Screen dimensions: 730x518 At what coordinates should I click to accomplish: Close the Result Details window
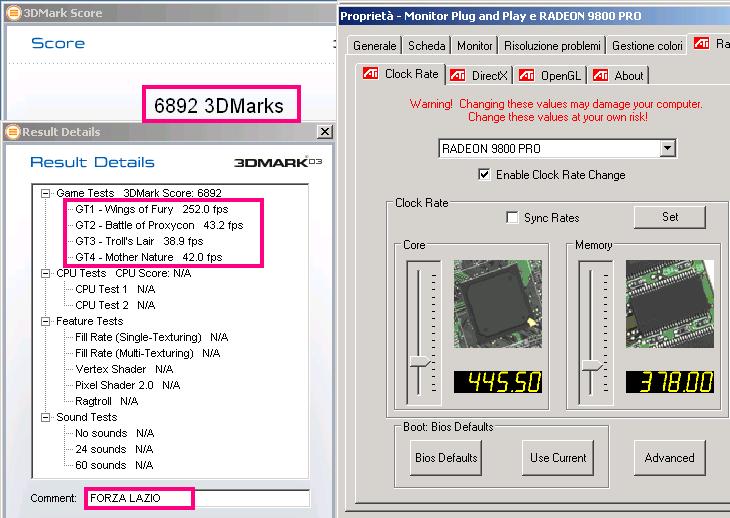pyautogui.click(x=324, y=132)
